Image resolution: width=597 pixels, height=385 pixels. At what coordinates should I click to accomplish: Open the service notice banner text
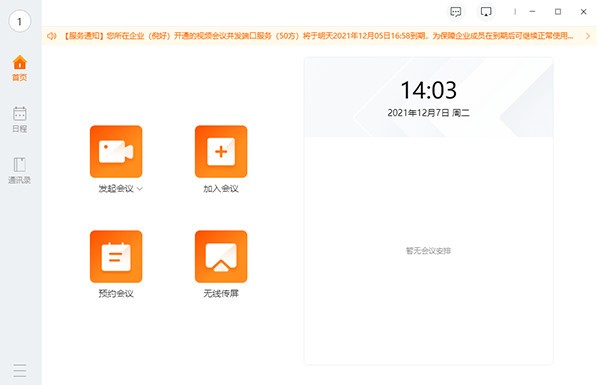[x=318, y=36]
